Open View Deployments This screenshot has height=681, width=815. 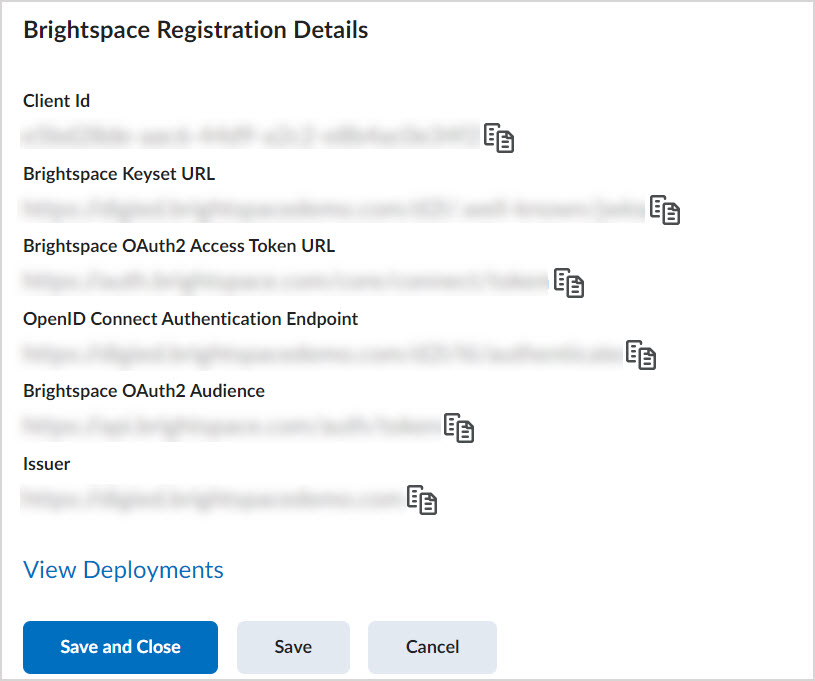point(122,570)
